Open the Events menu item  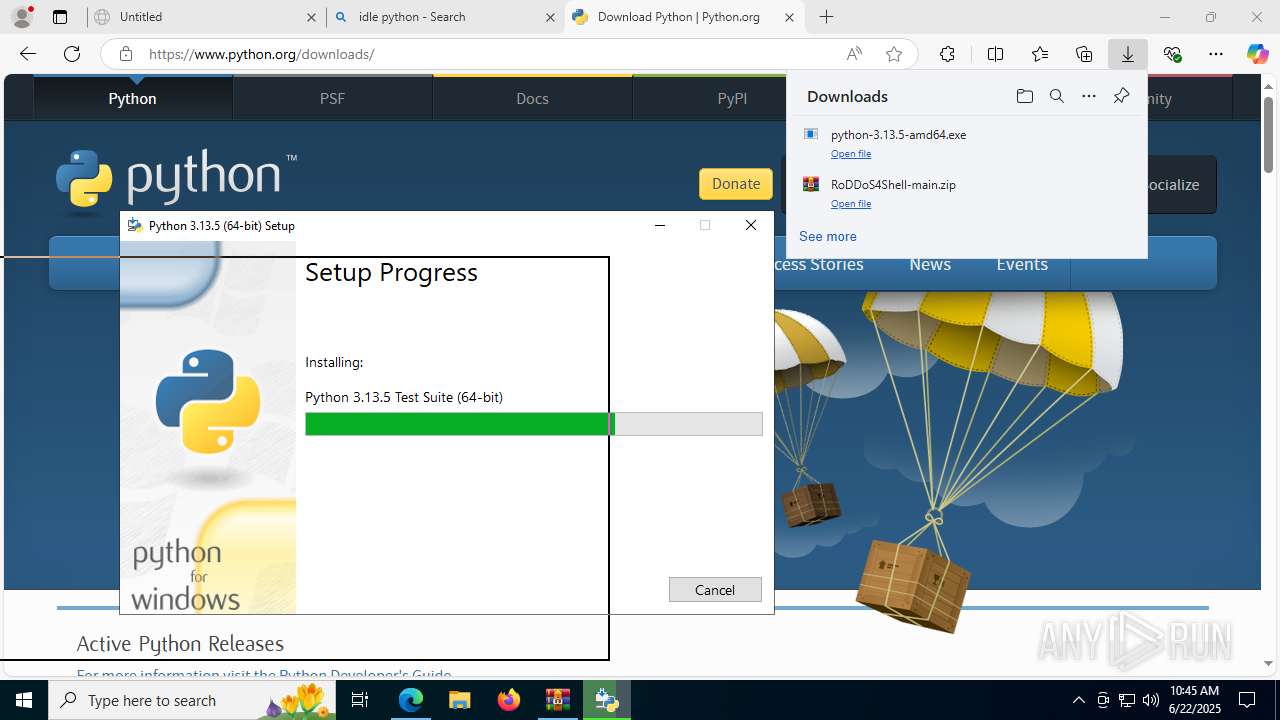coord(1022,264)
